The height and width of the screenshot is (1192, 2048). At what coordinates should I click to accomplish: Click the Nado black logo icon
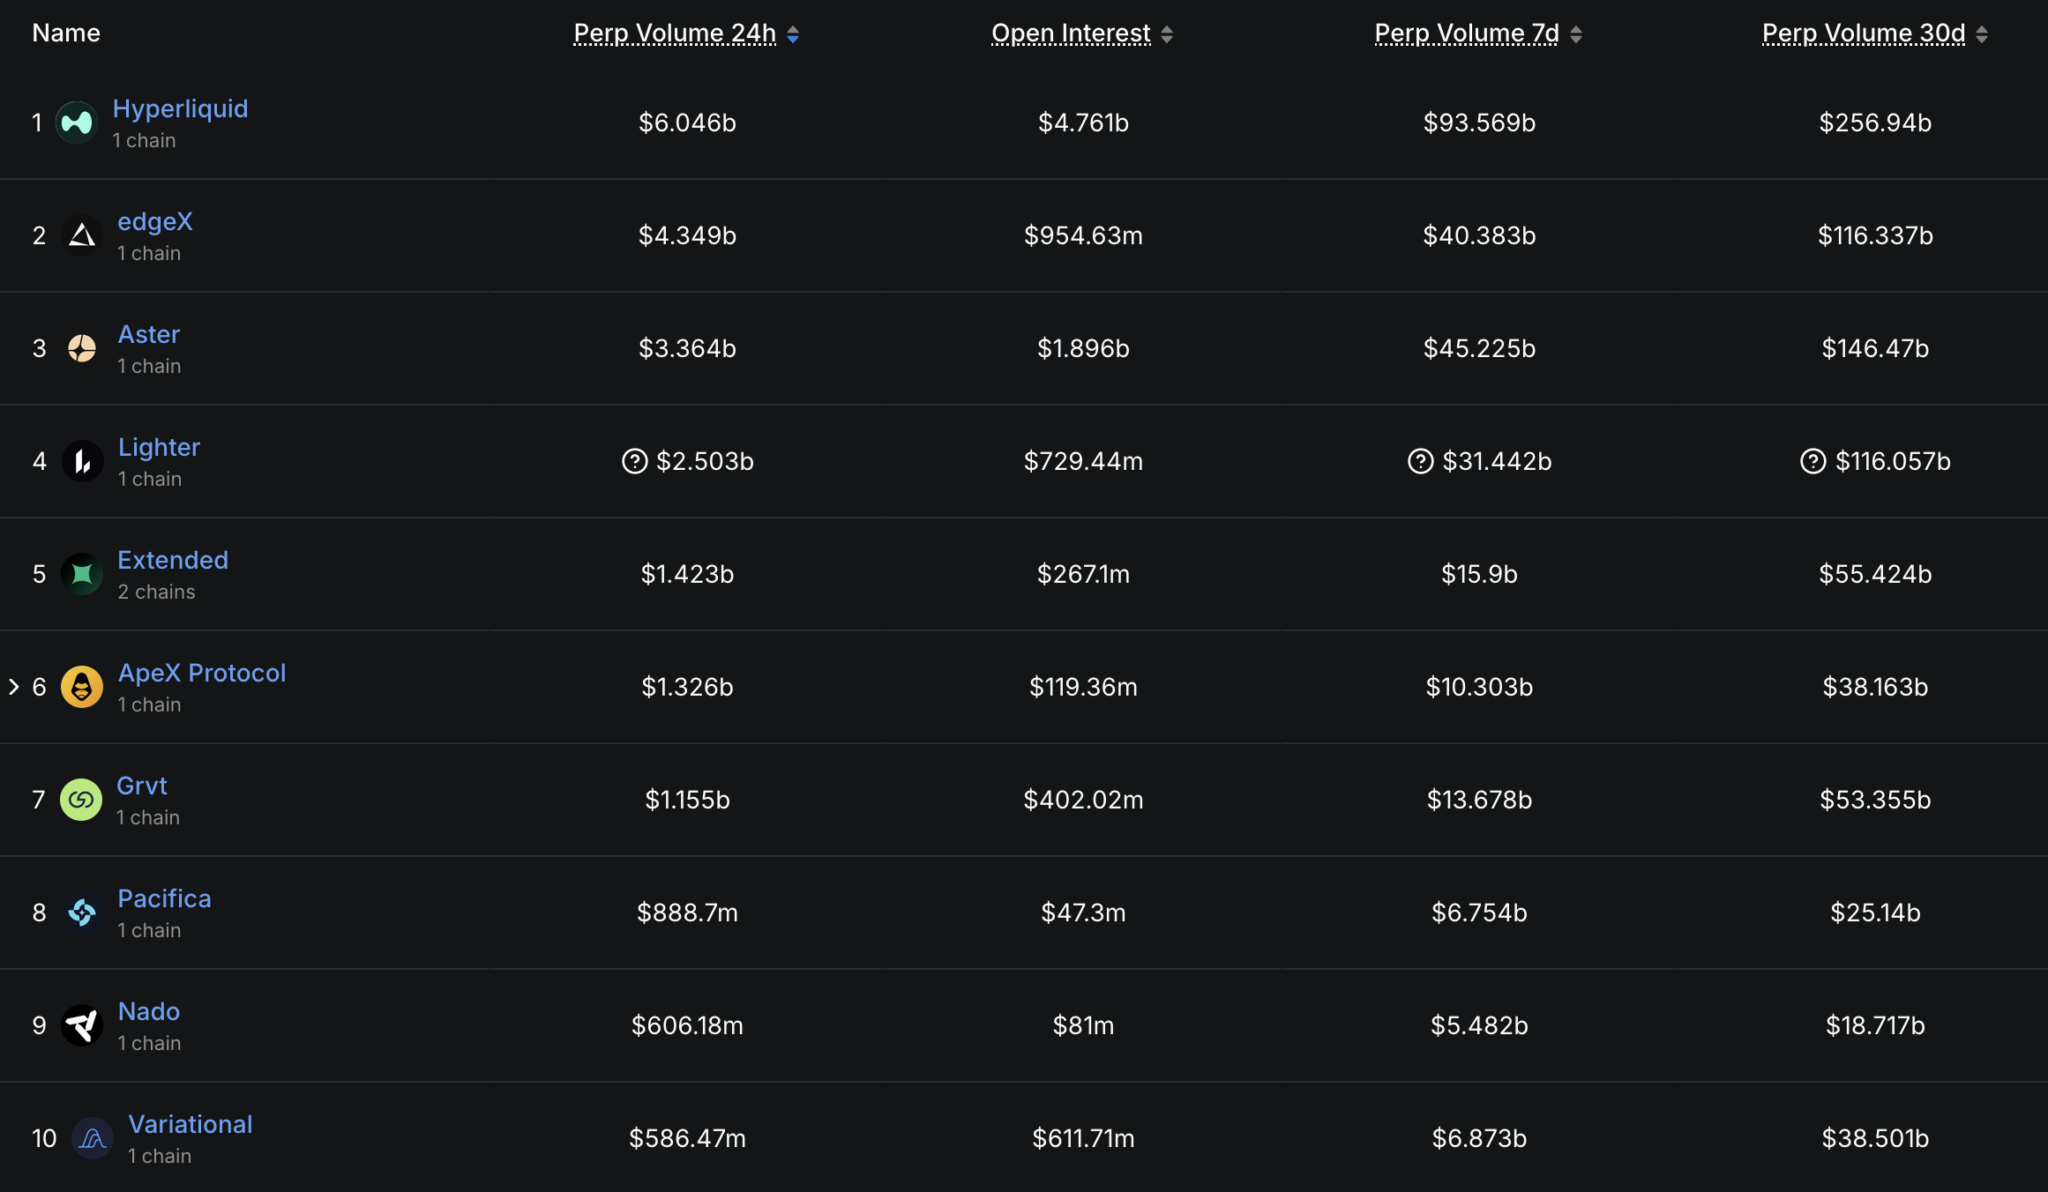(82, 1026)
